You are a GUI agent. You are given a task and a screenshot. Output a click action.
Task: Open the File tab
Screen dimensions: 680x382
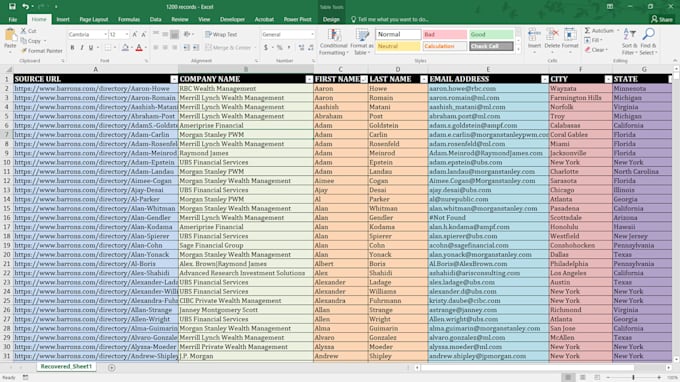13,20
